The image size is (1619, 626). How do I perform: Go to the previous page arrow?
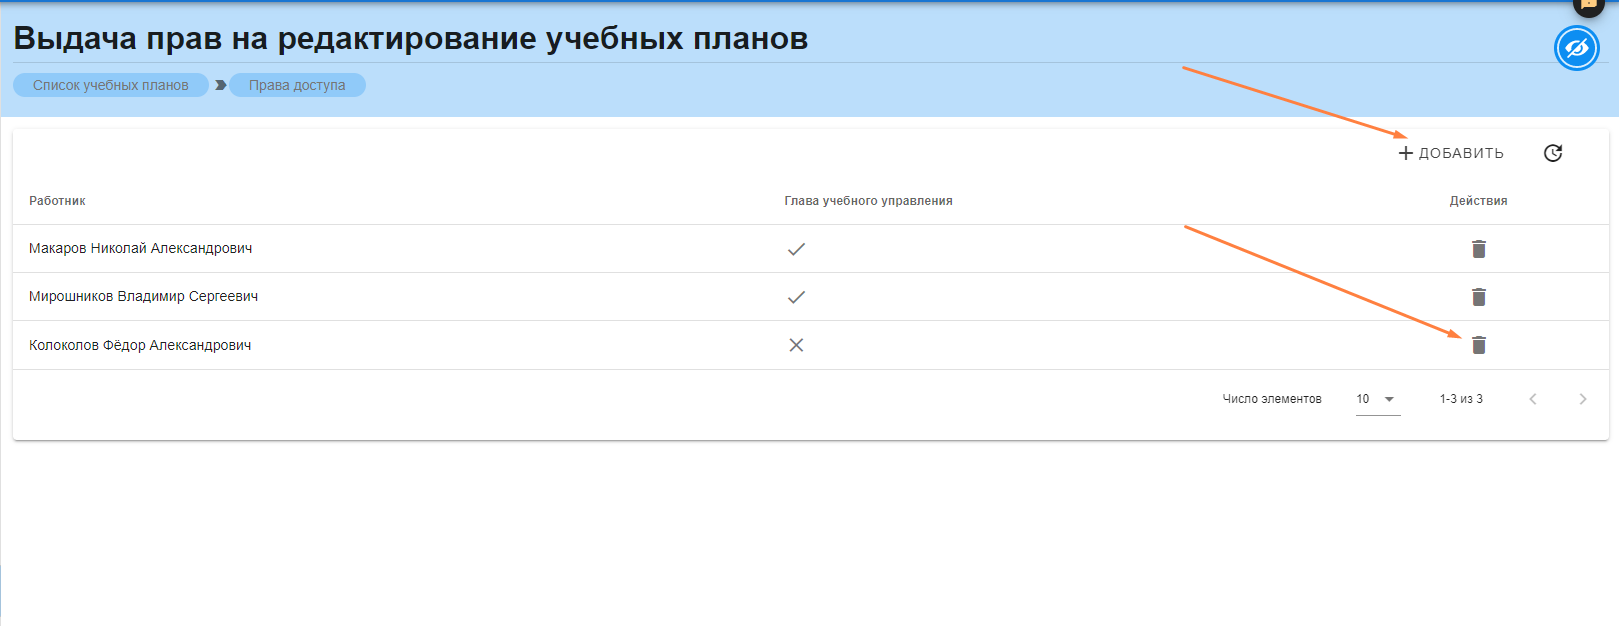1532,399
